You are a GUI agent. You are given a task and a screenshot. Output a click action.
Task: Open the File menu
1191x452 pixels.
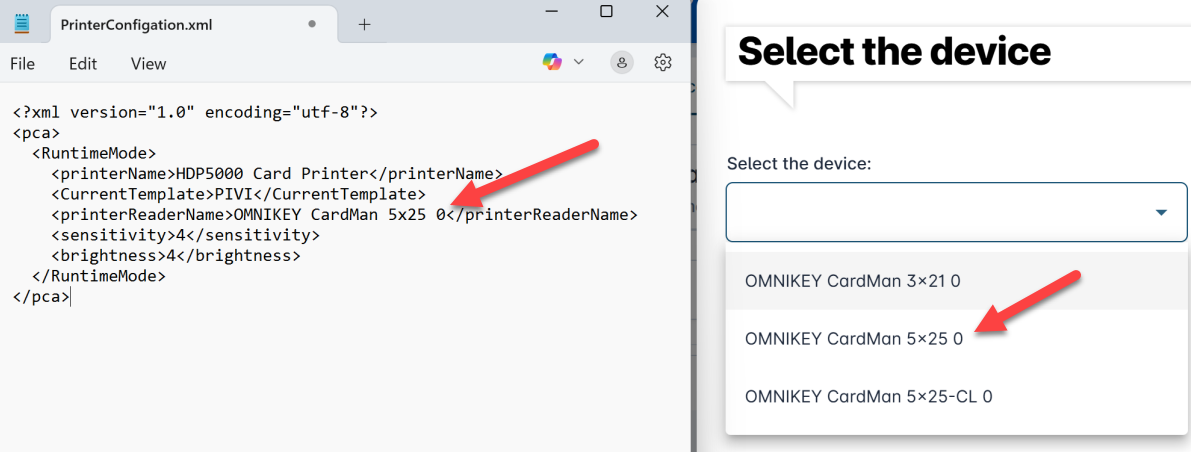tap(22, 64)
